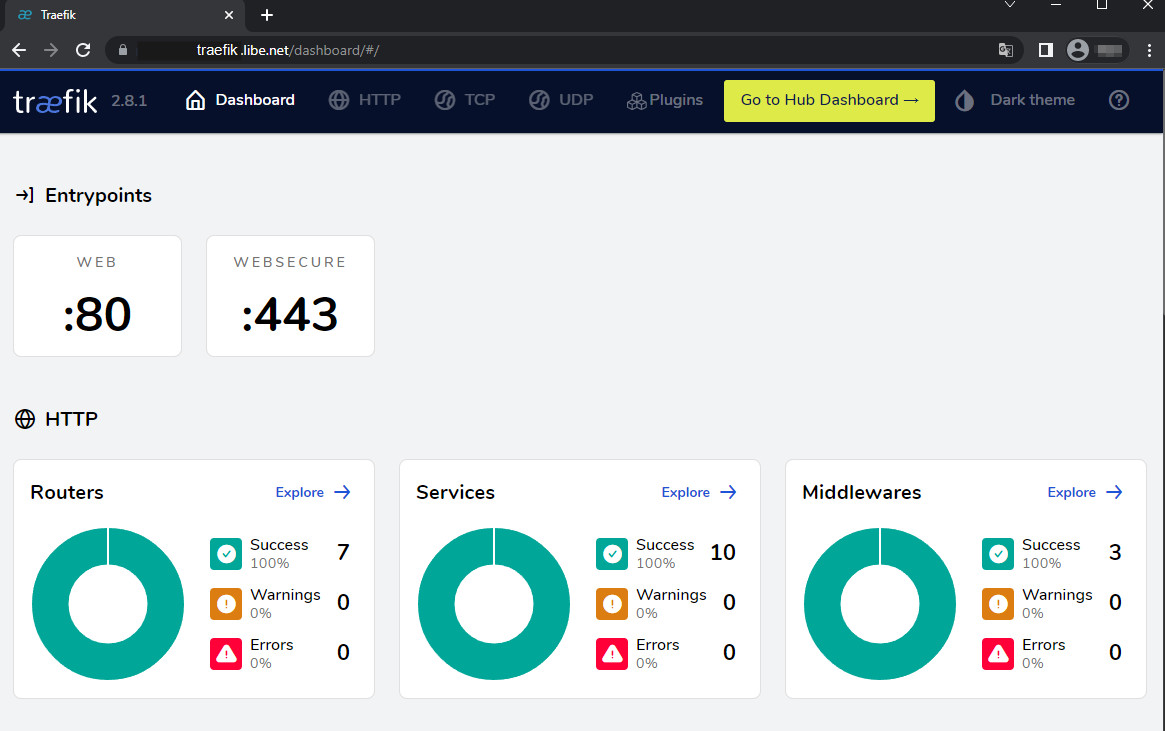Open the tab search chevron dropdown
Image resolution: width=1165 pixels, height=731 pixels.
pos(1011,6)
